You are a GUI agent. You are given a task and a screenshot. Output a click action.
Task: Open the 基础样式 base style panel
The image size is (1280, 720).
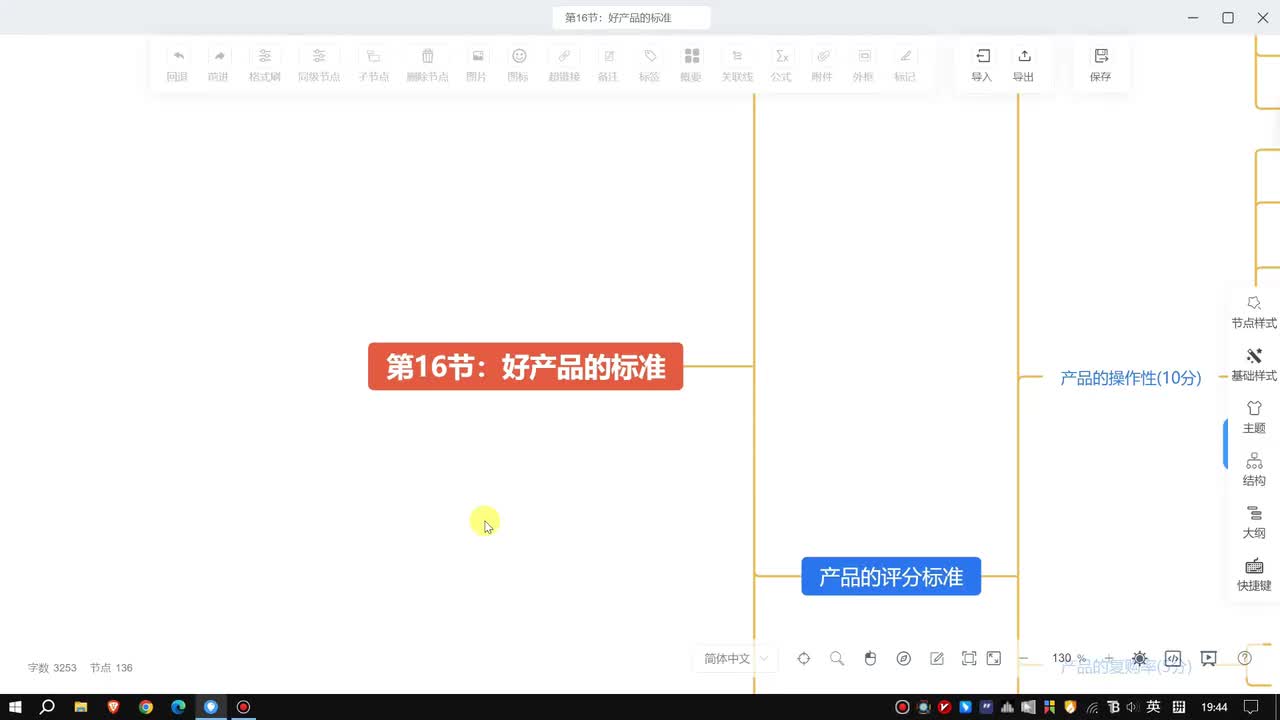coord(1254,365)
